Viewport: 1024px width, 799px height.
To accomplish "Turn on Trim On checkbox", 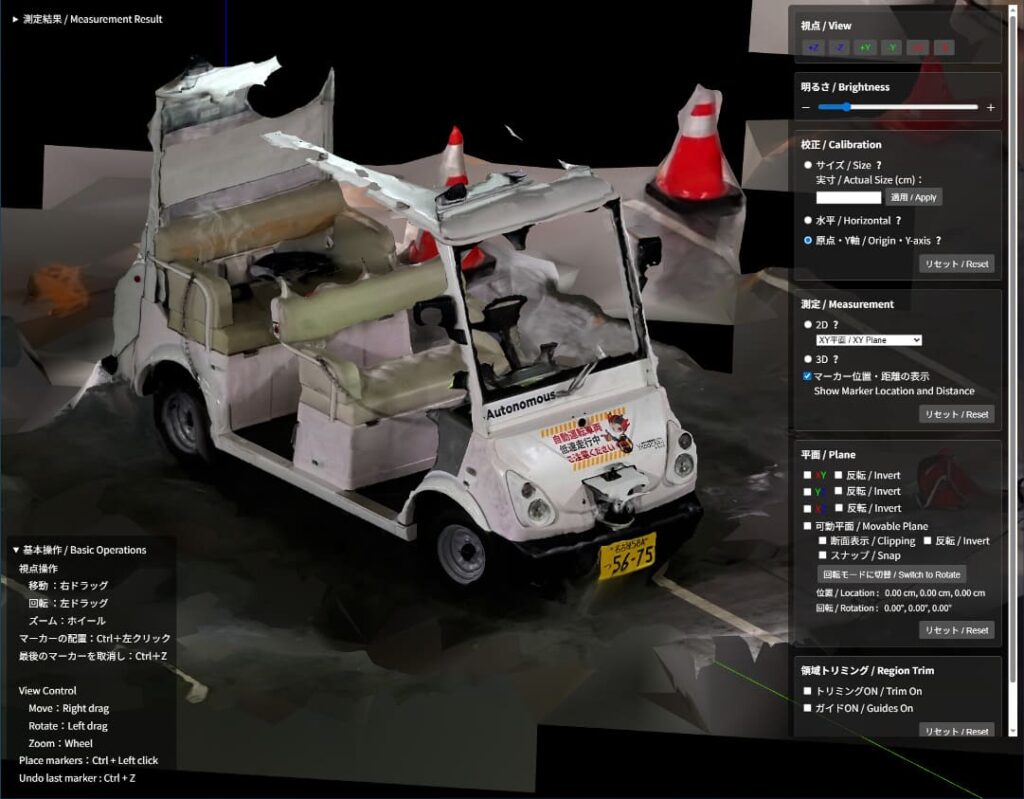I will tap(808, 692).
